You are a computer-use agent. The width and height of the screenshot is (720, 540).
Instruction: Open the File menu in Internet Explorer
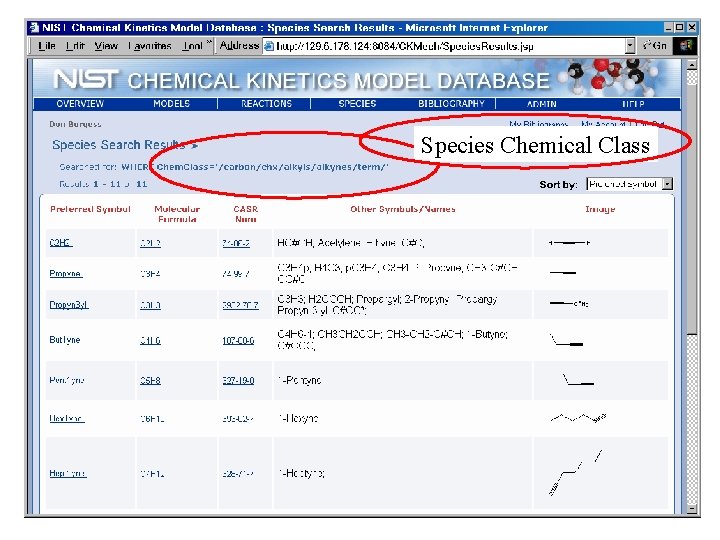[x=46, y=46]
